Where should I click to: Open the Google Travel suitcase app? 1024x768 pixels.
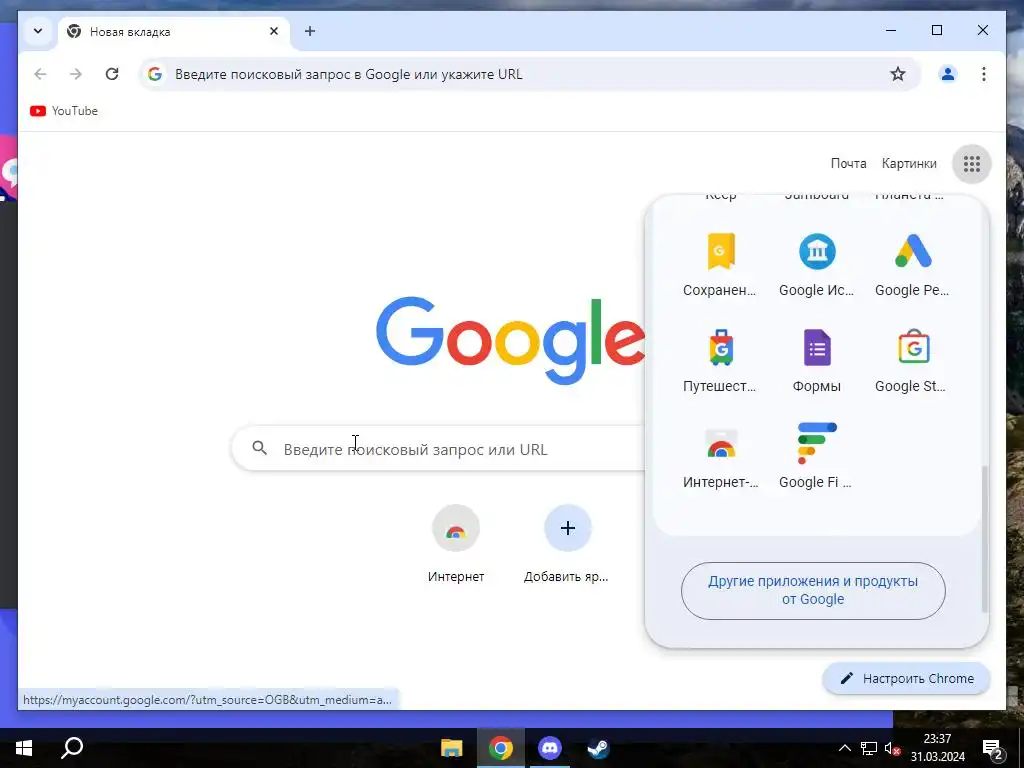(x=720, y=361)
